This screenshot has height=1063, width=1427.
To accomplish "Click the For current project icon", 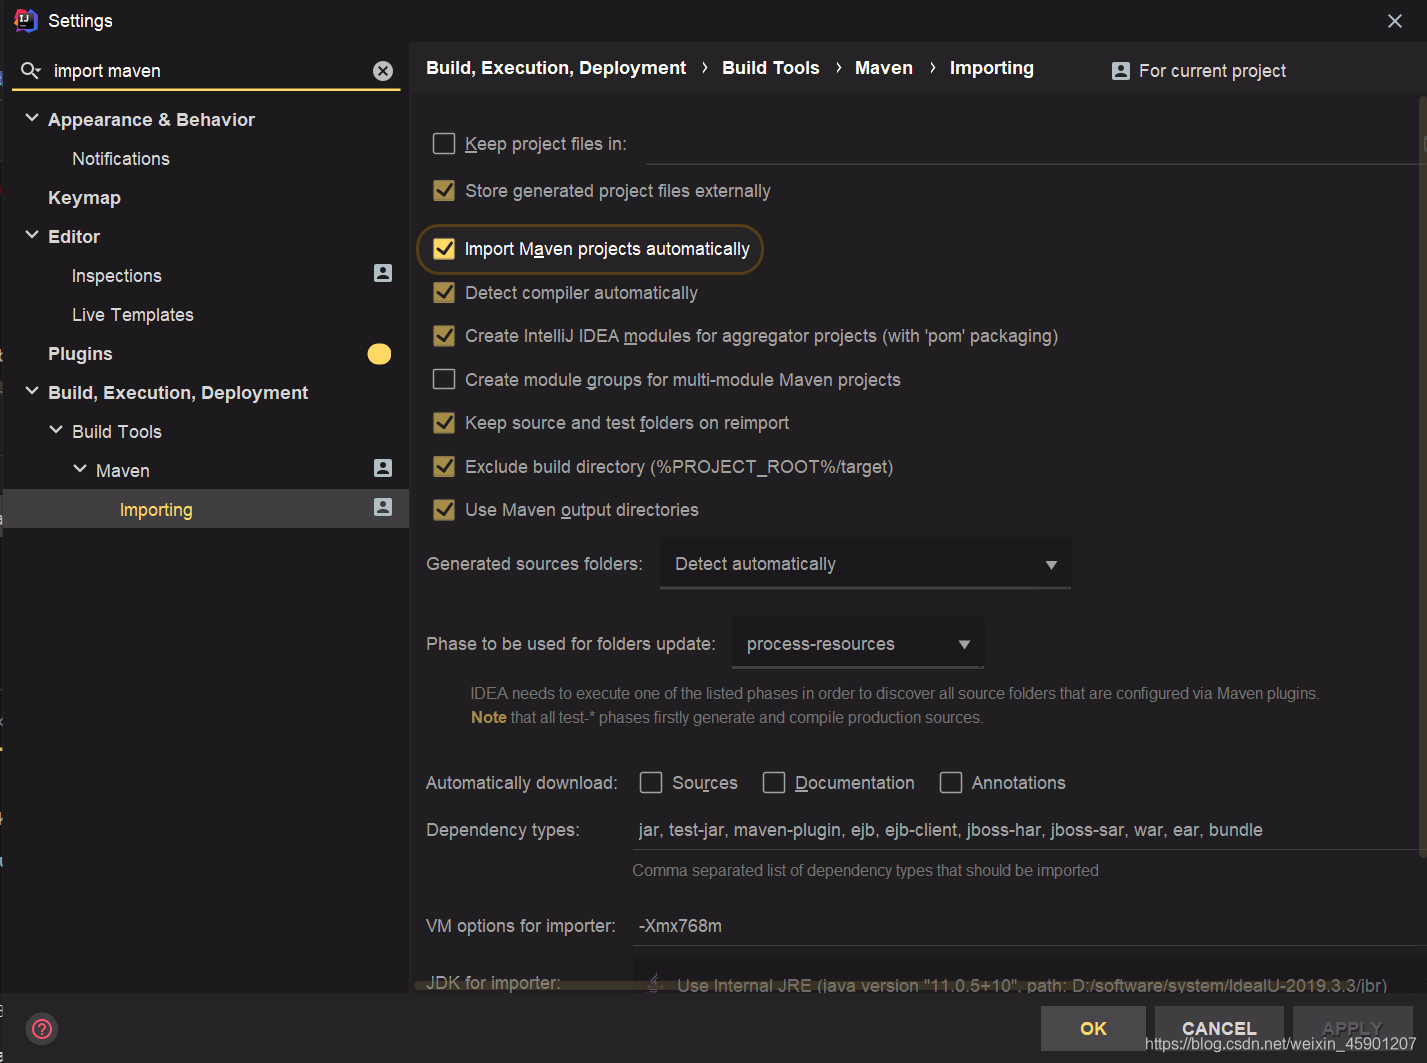I will point(1121,71).
